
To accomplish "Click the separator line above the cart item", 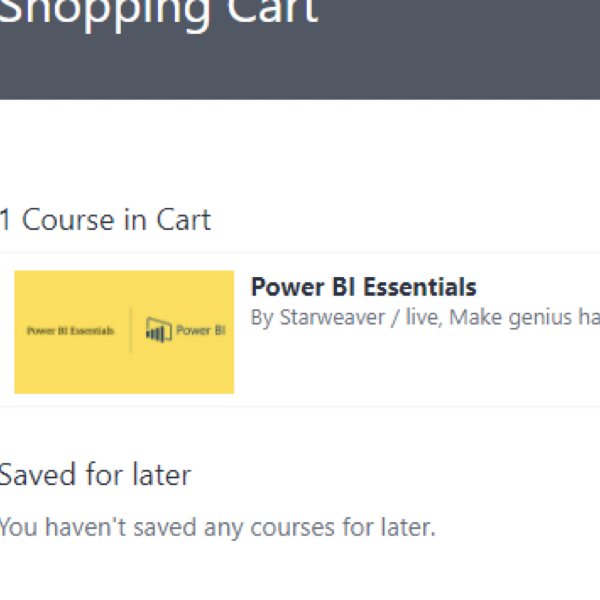I will pos(300,253).
